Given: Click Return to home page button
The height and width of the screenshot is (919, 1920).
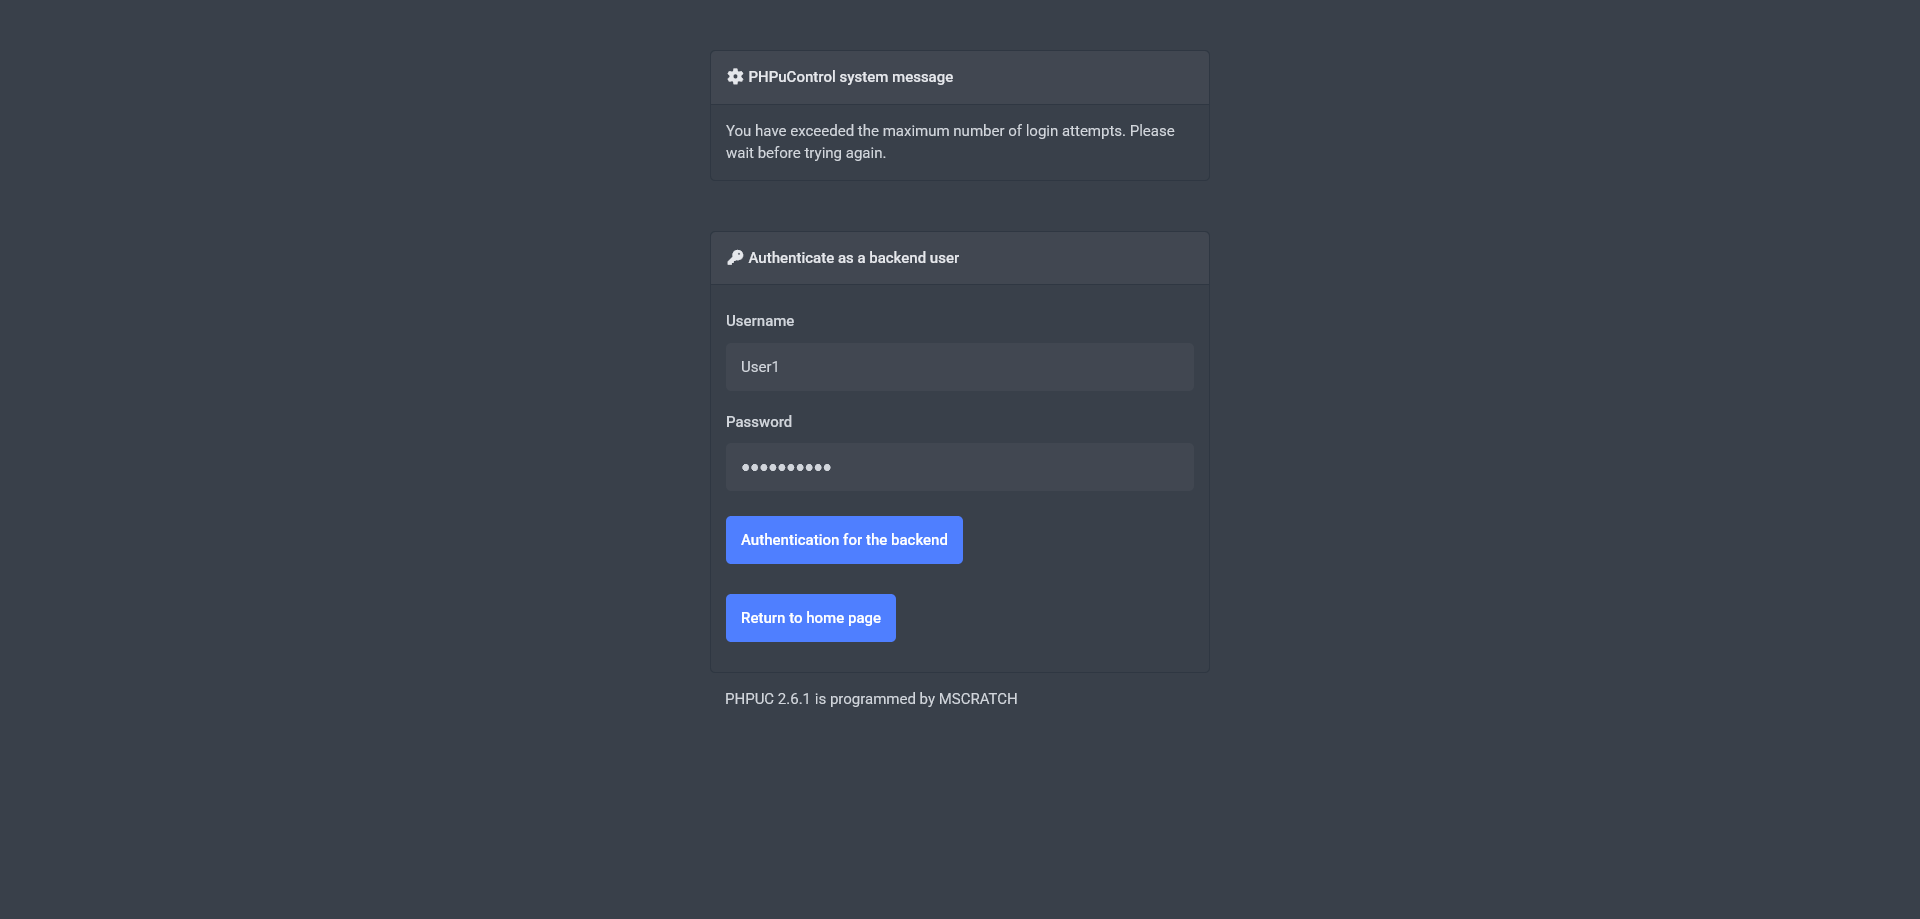Looking at the screenshot, I should 810,618.
